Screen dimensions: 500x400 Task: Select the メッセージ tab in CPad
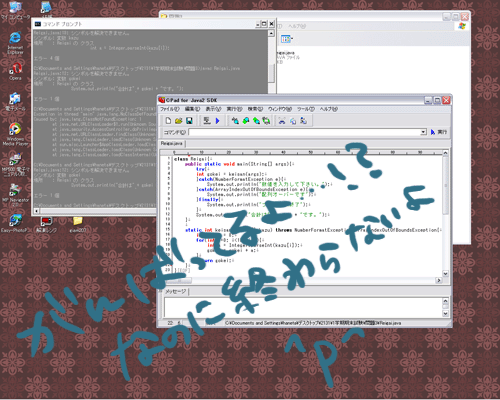(x=176, y=291)
